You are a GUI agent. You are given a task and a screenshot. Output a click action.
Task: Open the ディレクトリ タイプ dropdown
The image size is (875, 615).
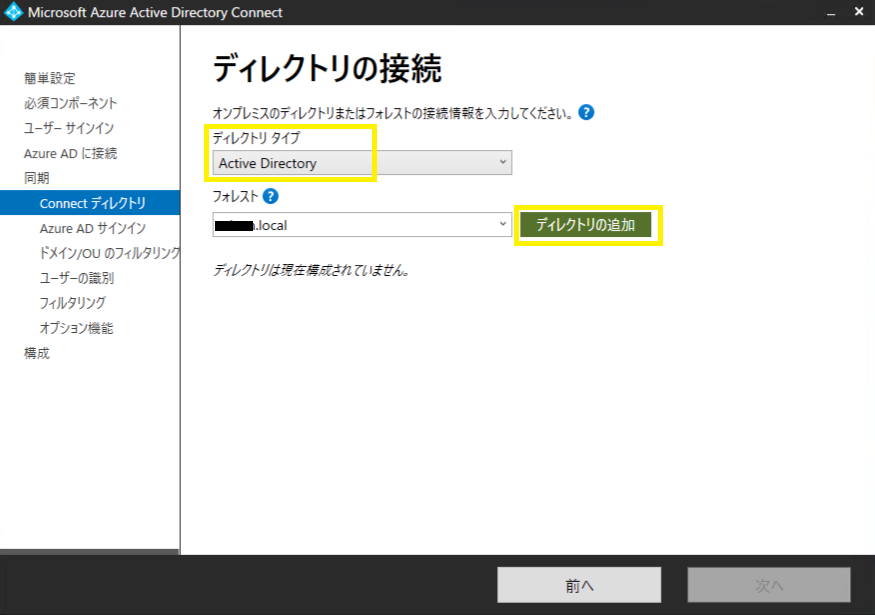coord(362,163)
